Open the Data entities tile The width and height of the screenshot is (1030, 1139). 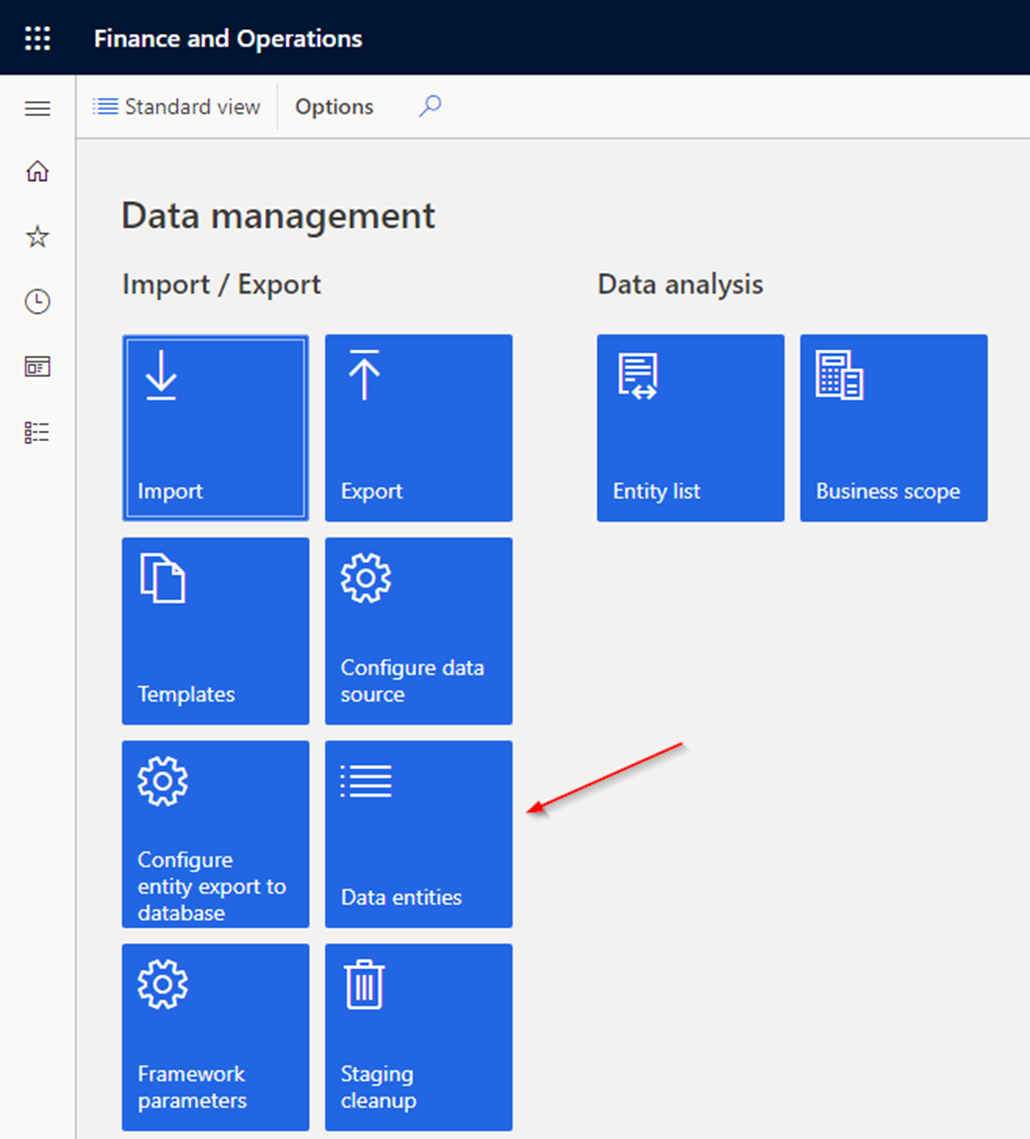pos(418,834)
